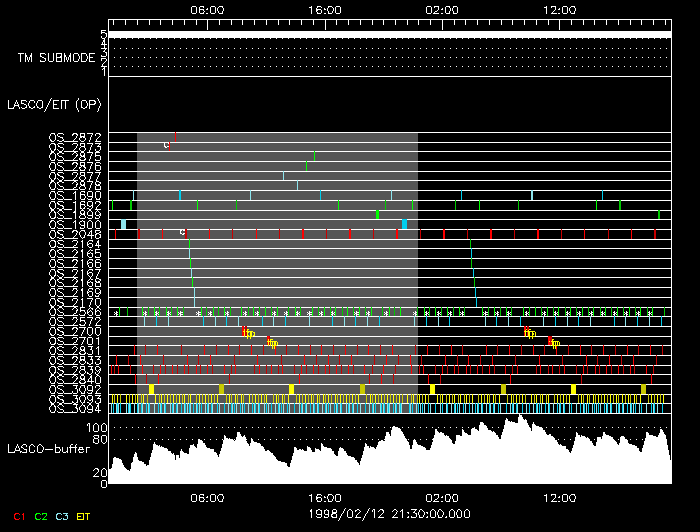Select the first yellow block in OS_3092 row
Viewport: 700px width, 532px height.
(151, 388)
